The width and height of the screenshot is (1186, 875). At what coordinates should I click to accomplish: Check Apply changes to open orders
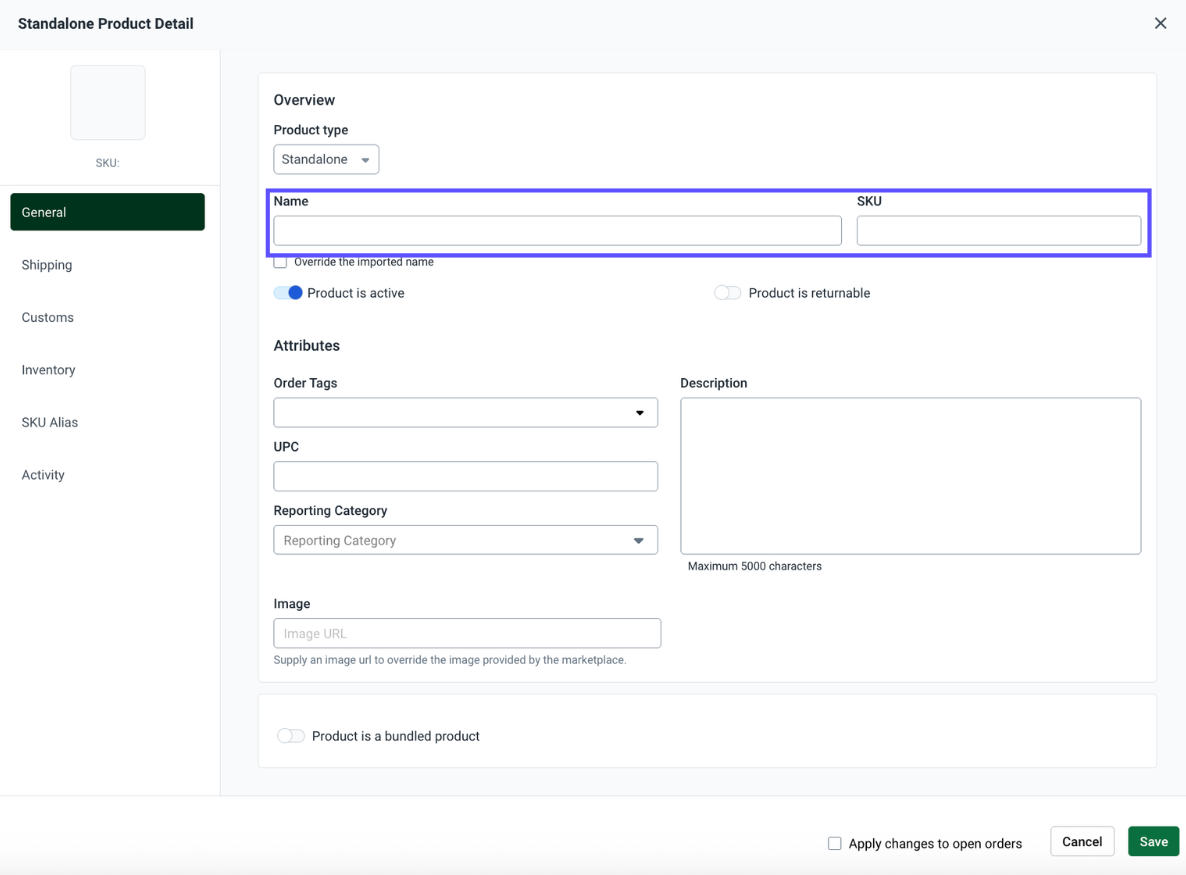click(834, 843)
